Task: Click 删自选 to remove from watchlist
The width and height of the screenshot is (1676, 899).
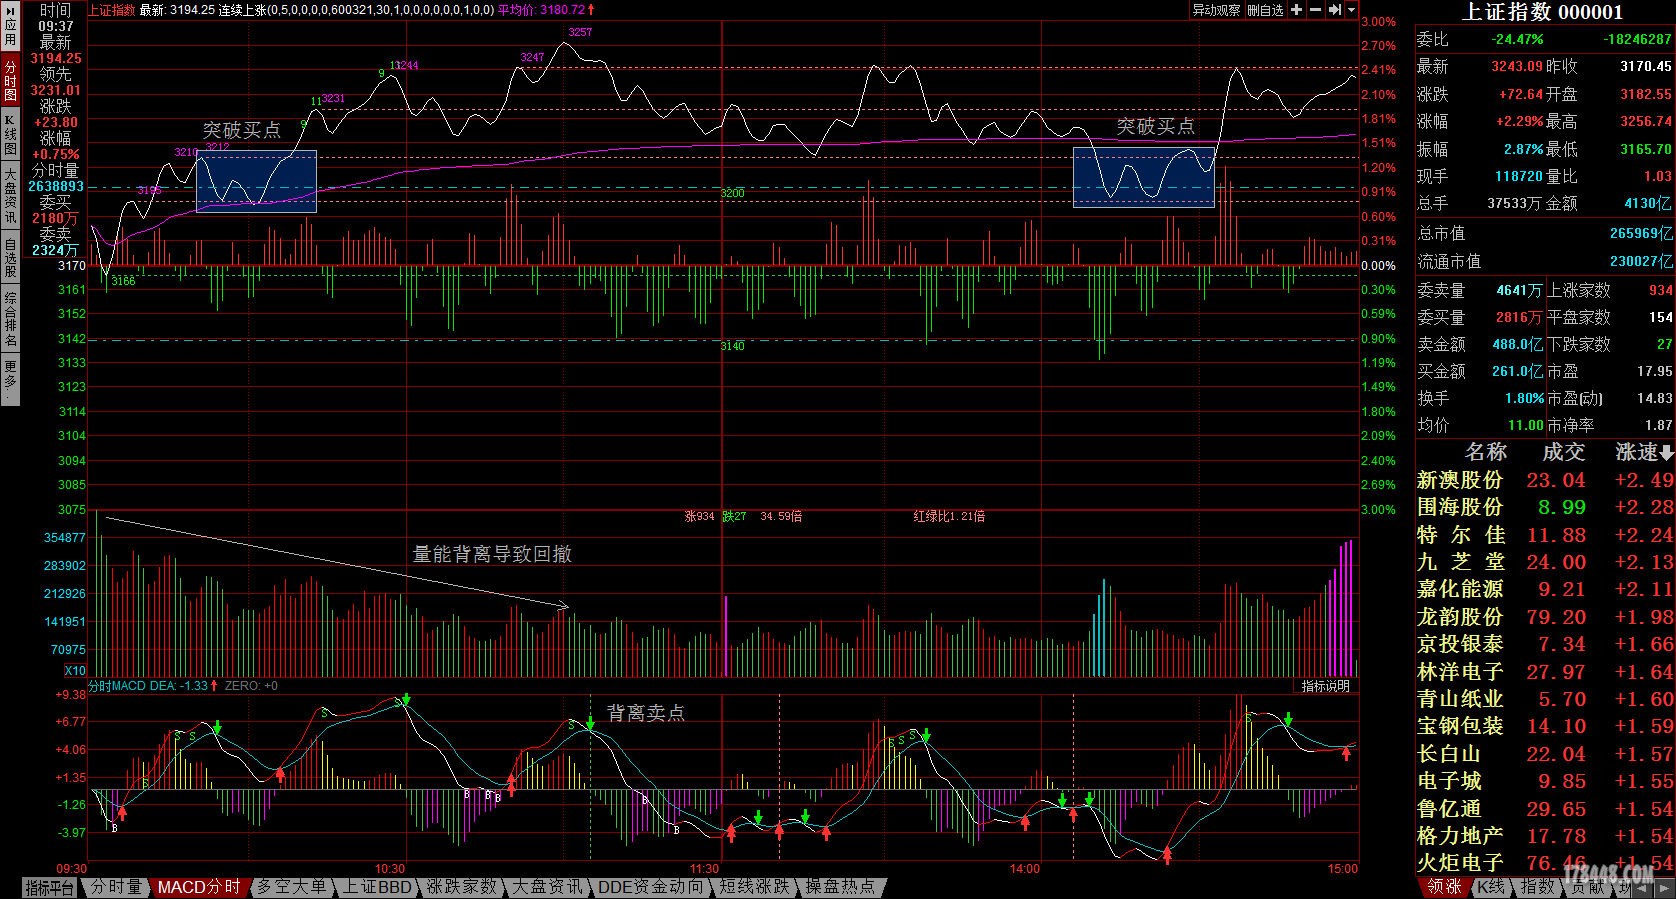Action: tap(1265, 10)
